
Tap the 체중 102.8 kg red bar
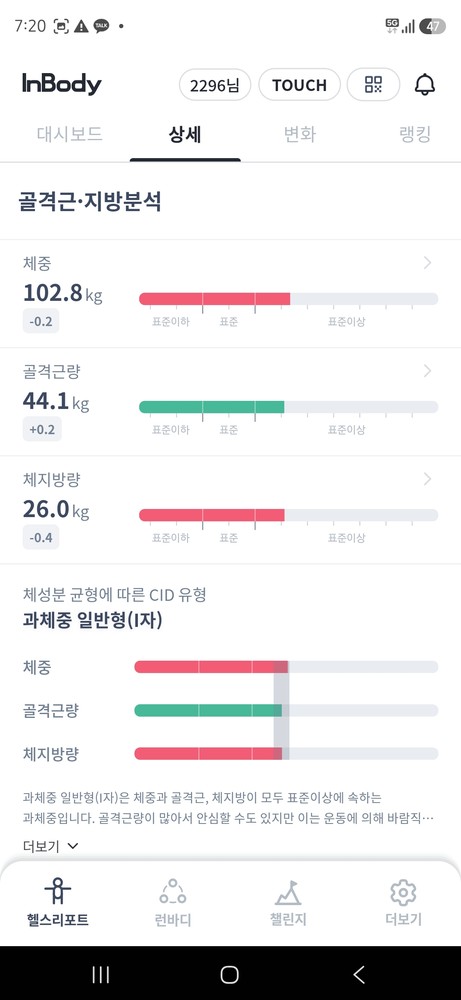(214, 298)
